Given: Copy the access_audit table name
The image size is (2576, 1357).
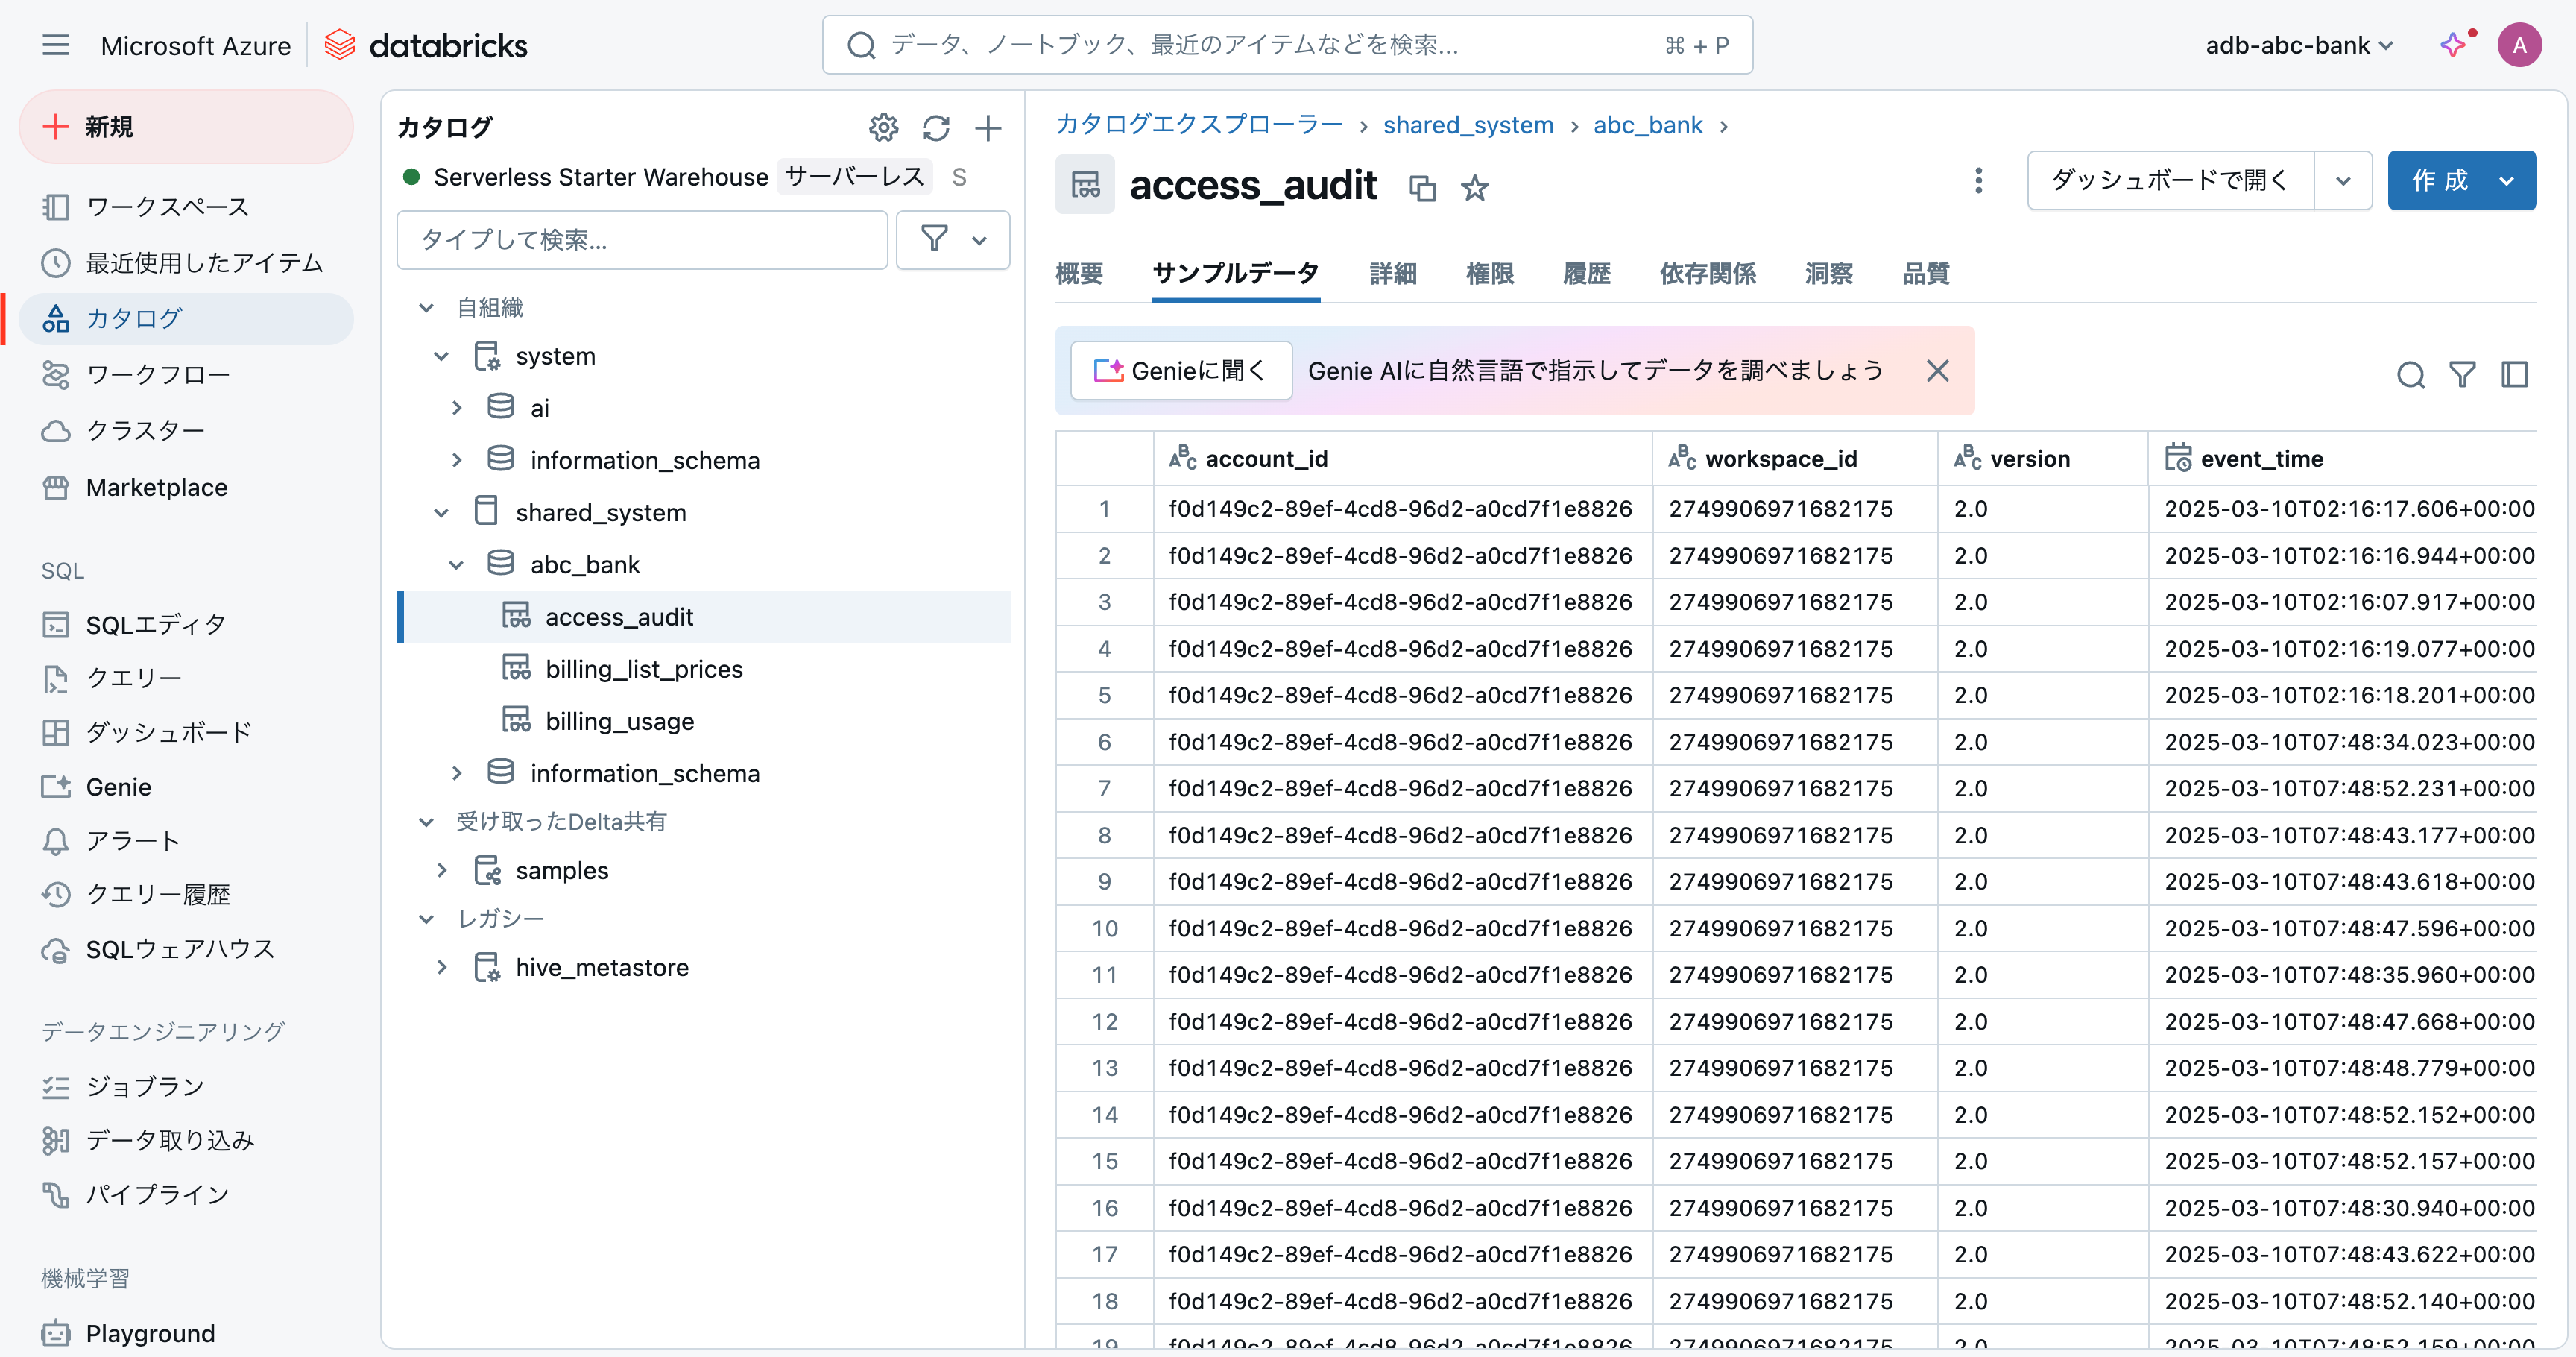Looking at the screenshot, I should pyautogui.click(x=1422, y=188).
